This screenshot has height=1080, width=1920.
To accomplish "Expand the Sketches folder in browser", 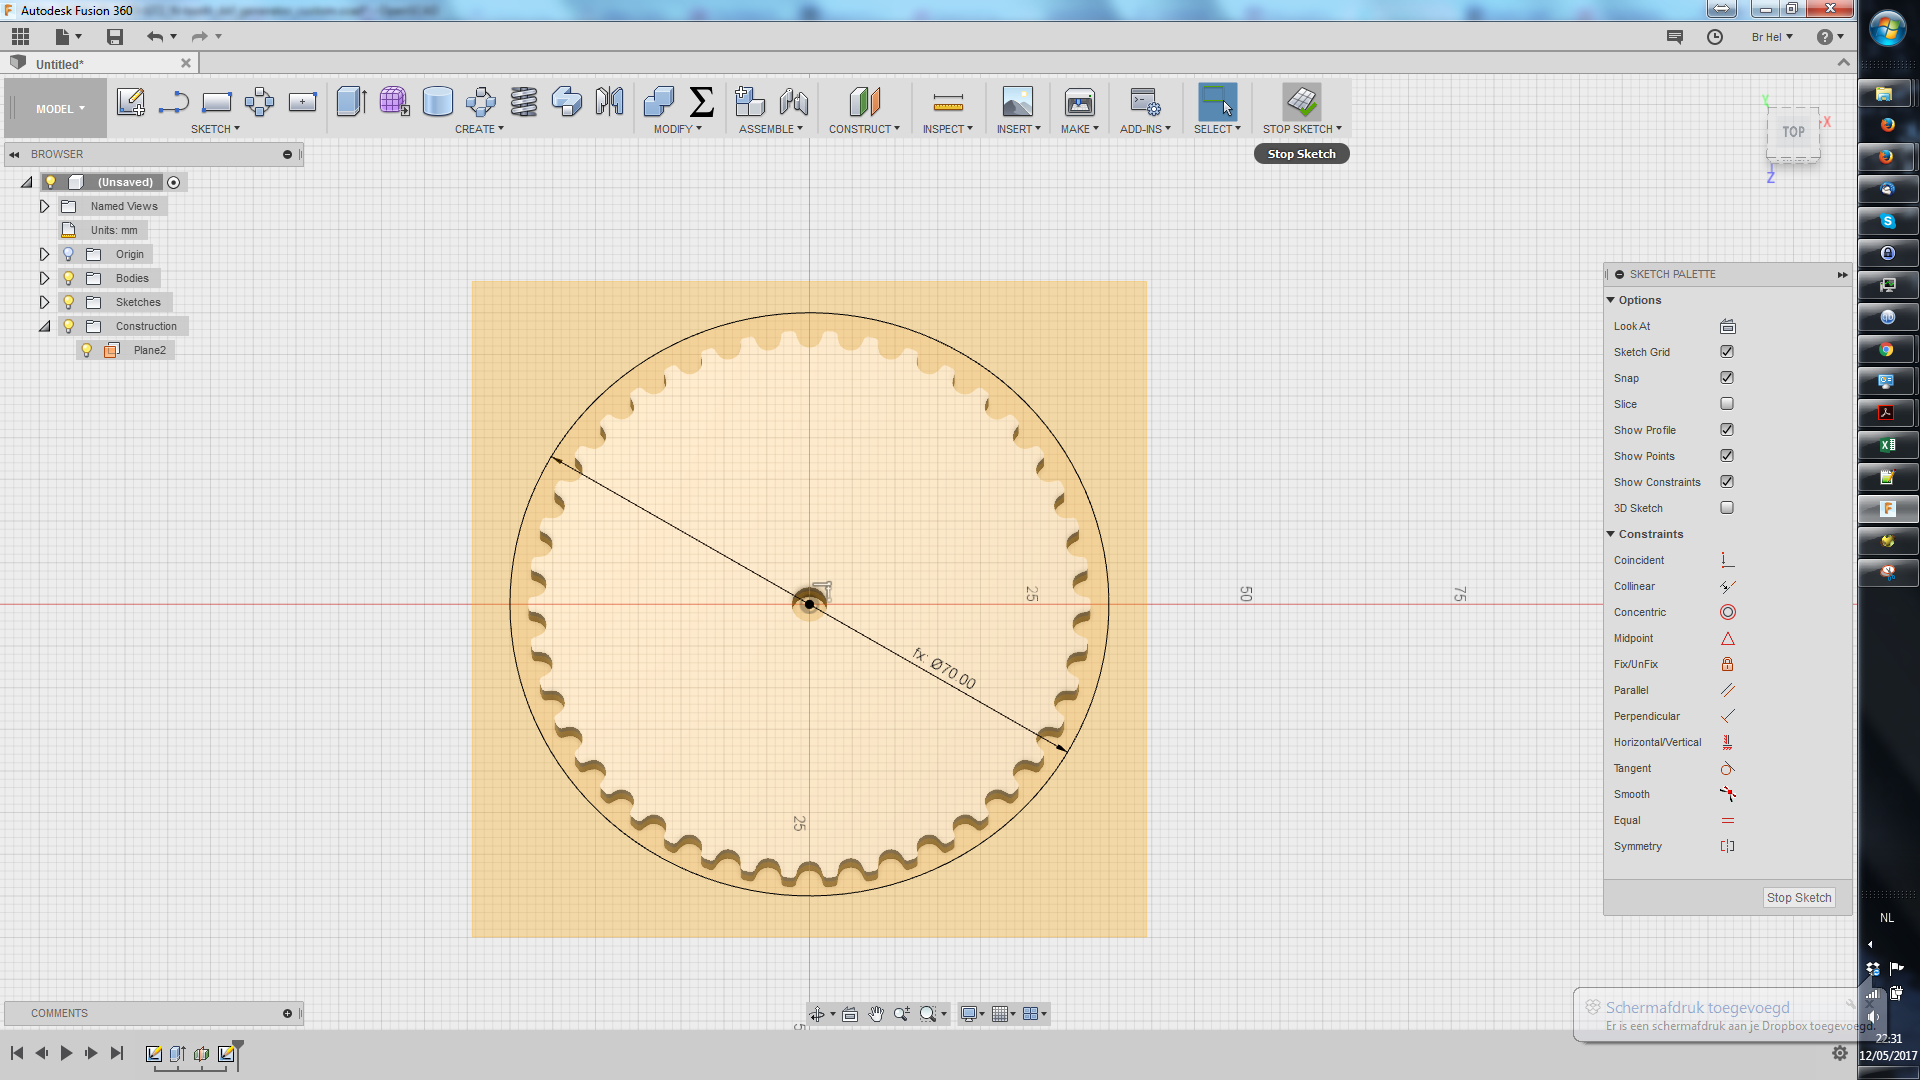I will pos(44,302).
